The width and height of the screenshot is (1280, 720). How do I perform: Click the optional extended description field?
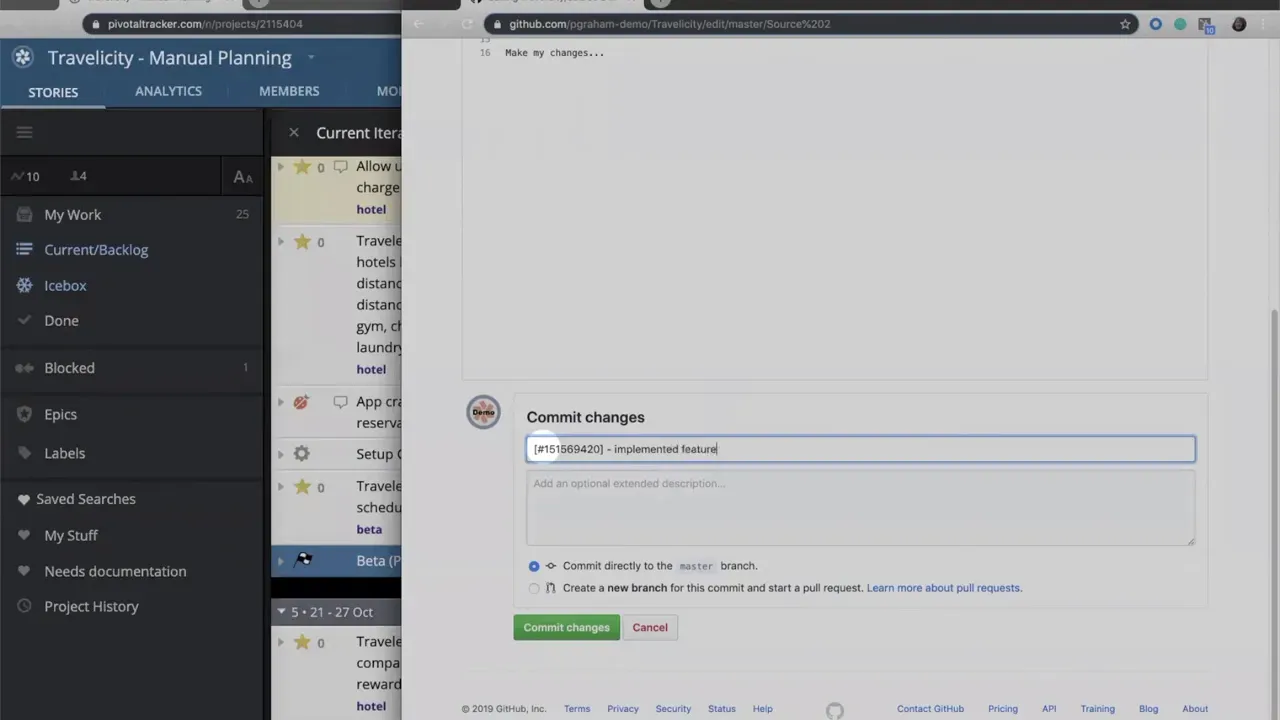[860, 508]
